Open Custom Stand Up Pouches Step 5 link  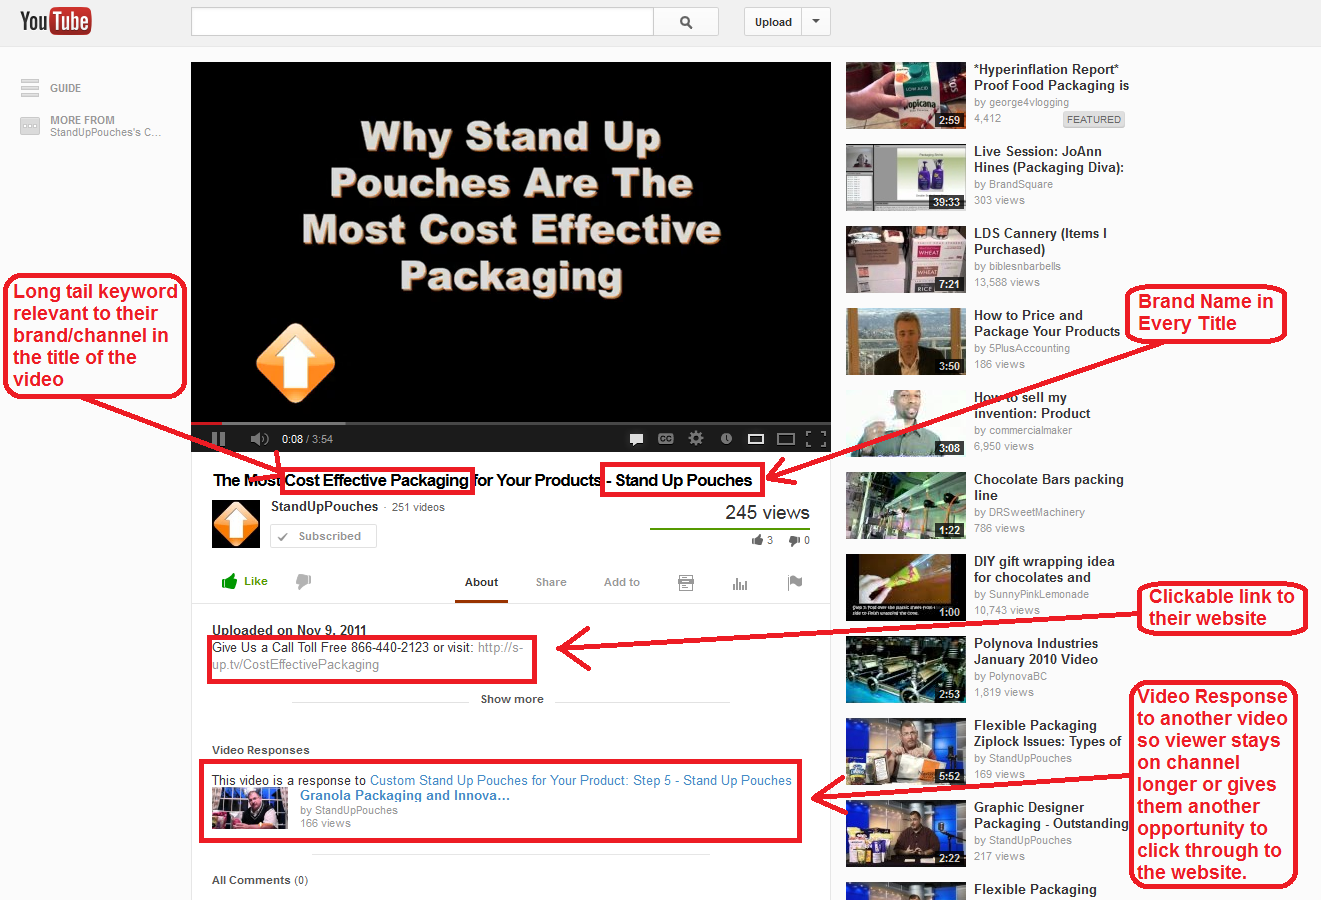(x=581, y=780)
